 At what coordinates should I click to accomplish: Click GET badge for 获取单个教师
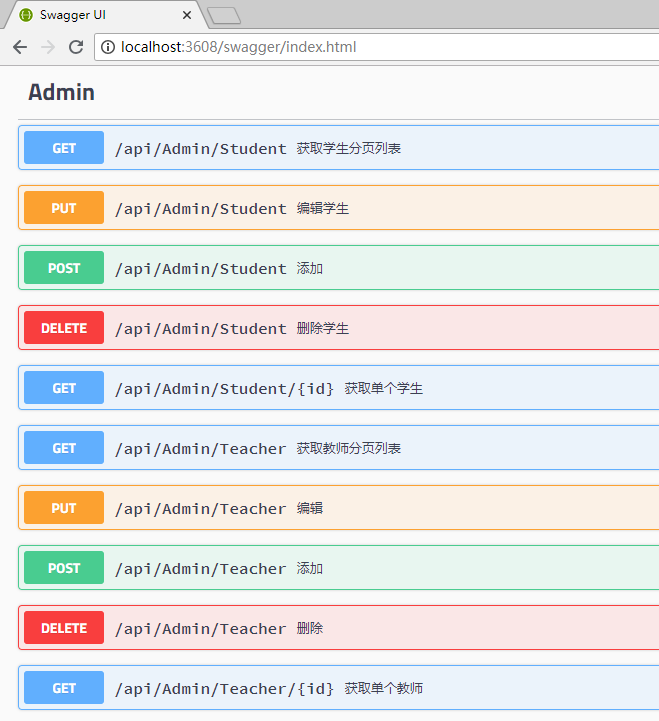(64, 688)
